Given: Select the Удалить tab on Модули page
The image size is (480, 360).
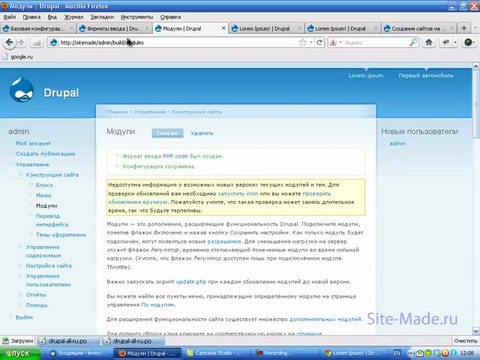Looking at the screenshot, I should [x=202, y=133].
